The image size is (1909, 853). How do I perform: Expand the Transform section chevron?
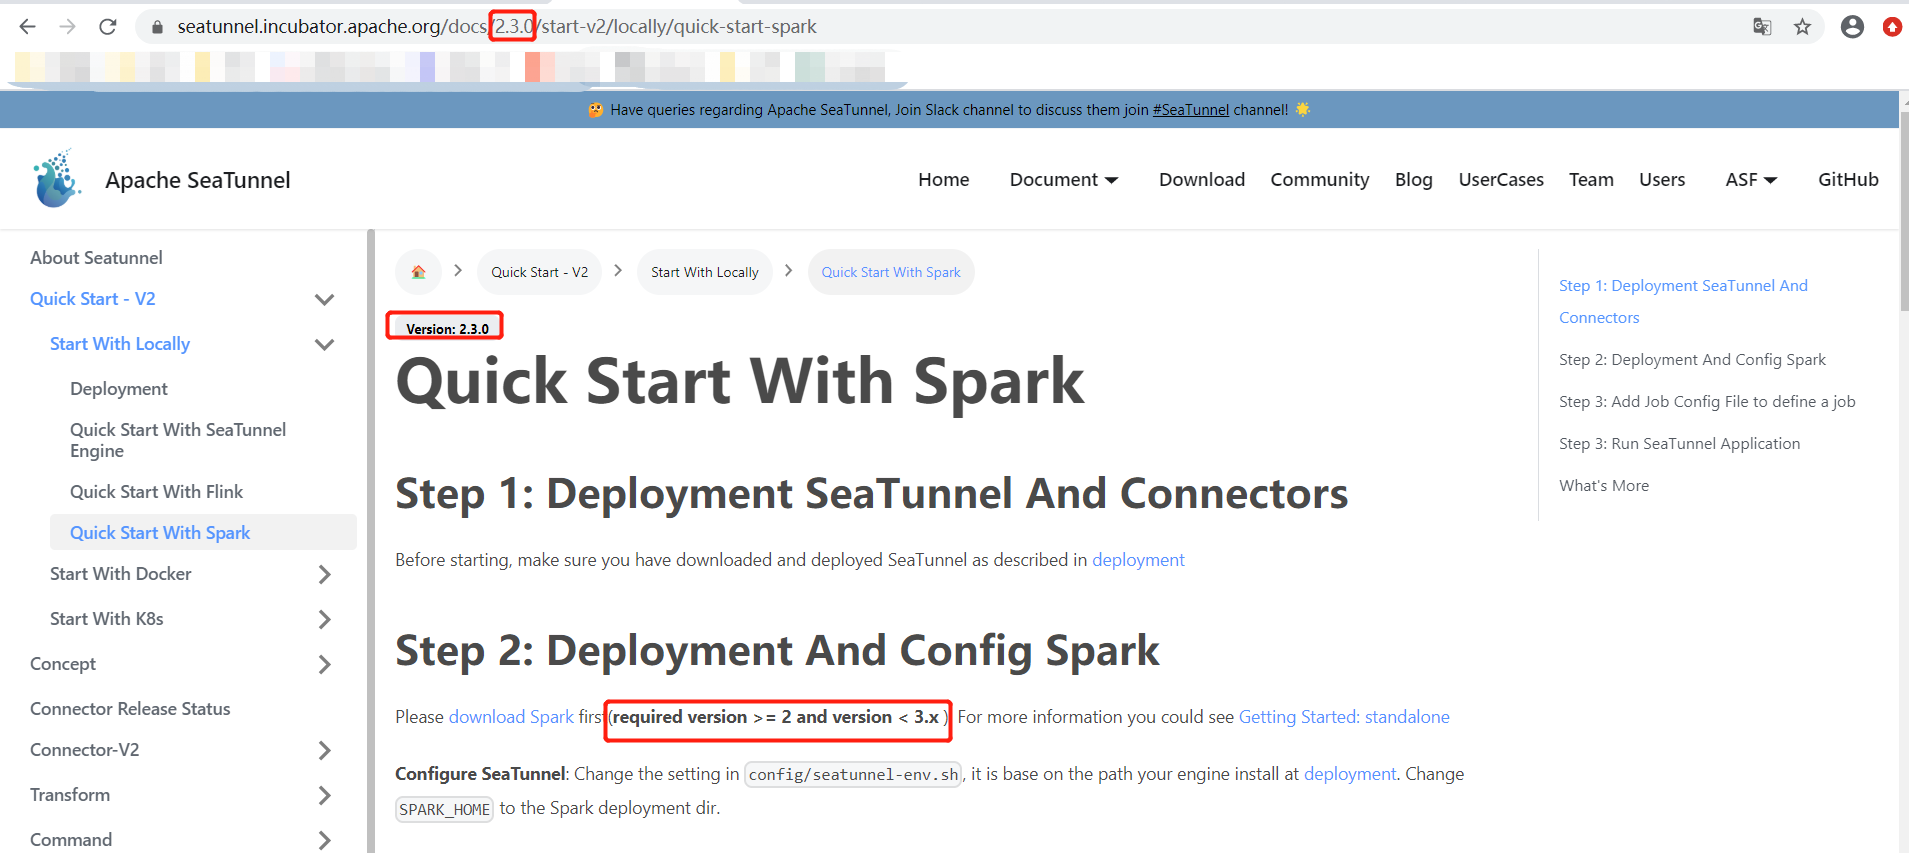(x=324, y=795)
